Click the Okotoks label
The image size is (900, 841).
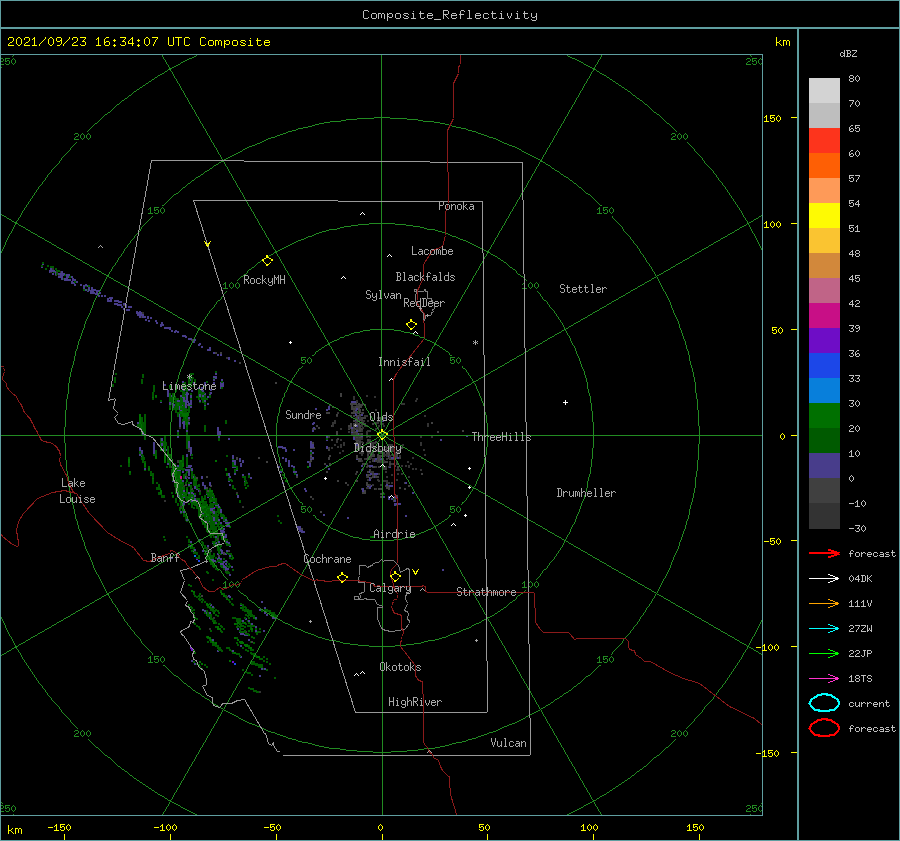[x=400, y=667]
